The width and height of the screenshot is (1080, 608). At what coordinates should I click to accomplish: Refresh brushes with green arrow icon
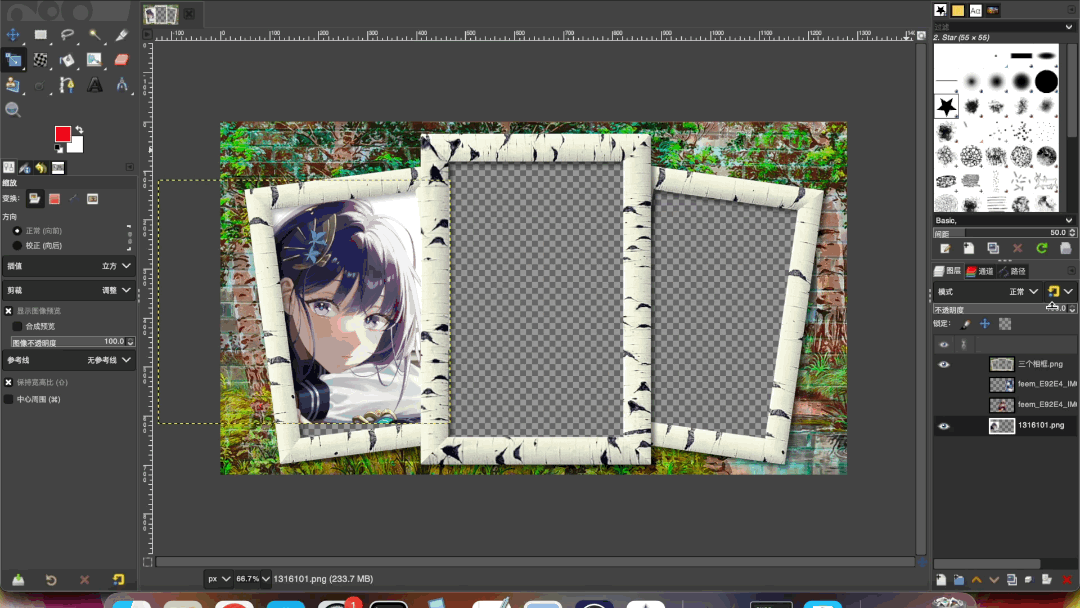tap(1041, 249)
